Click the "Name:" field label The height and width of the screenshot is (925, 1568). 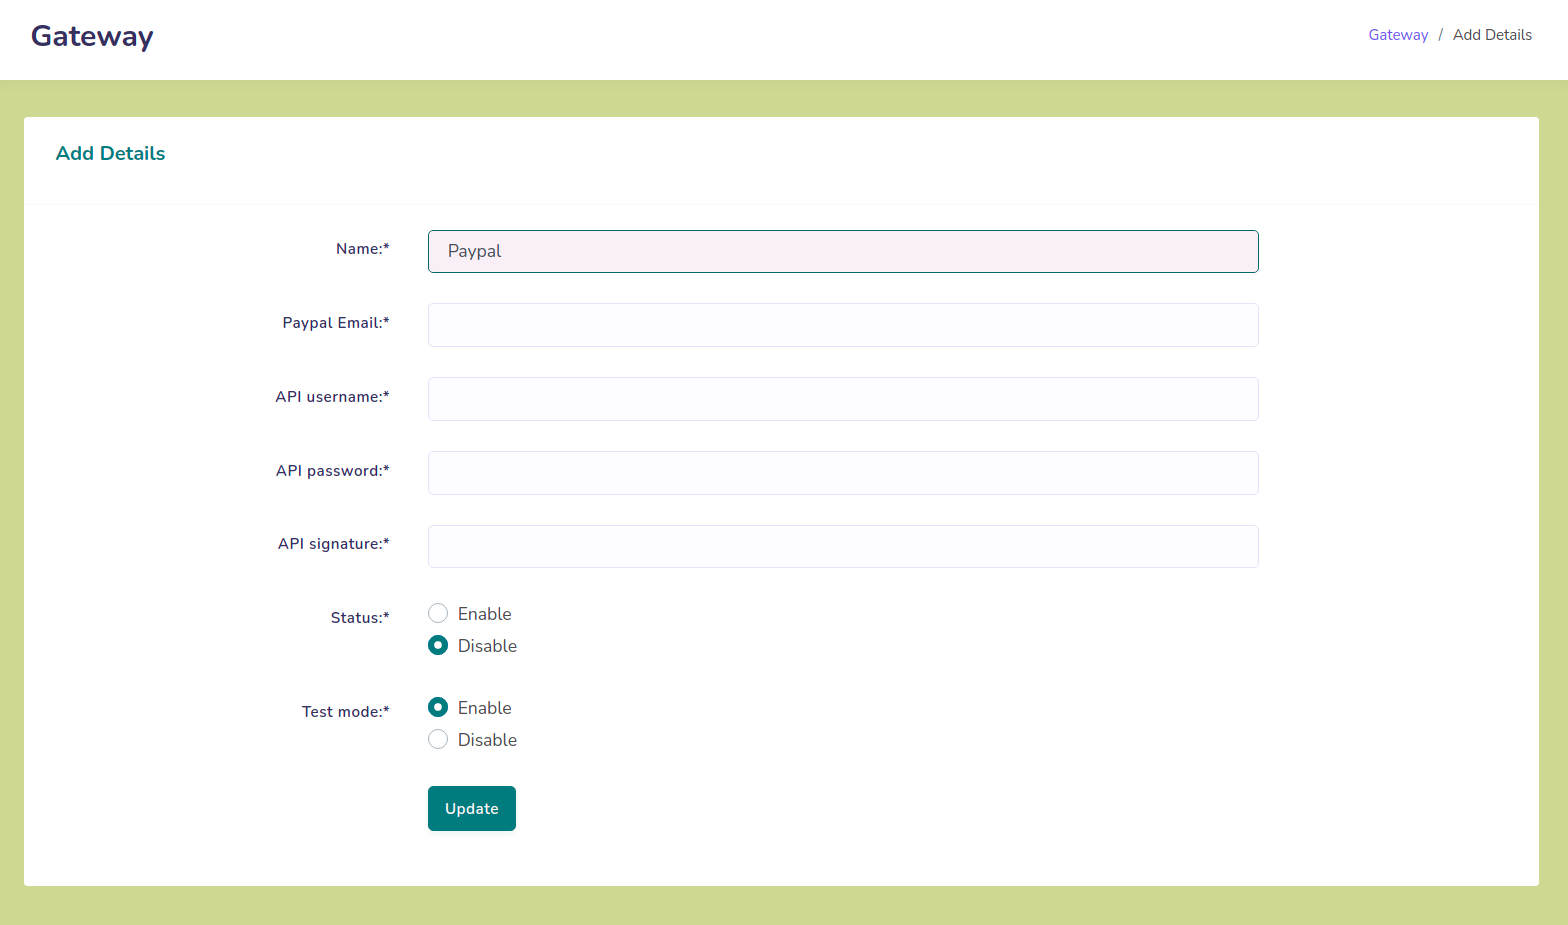362,249
